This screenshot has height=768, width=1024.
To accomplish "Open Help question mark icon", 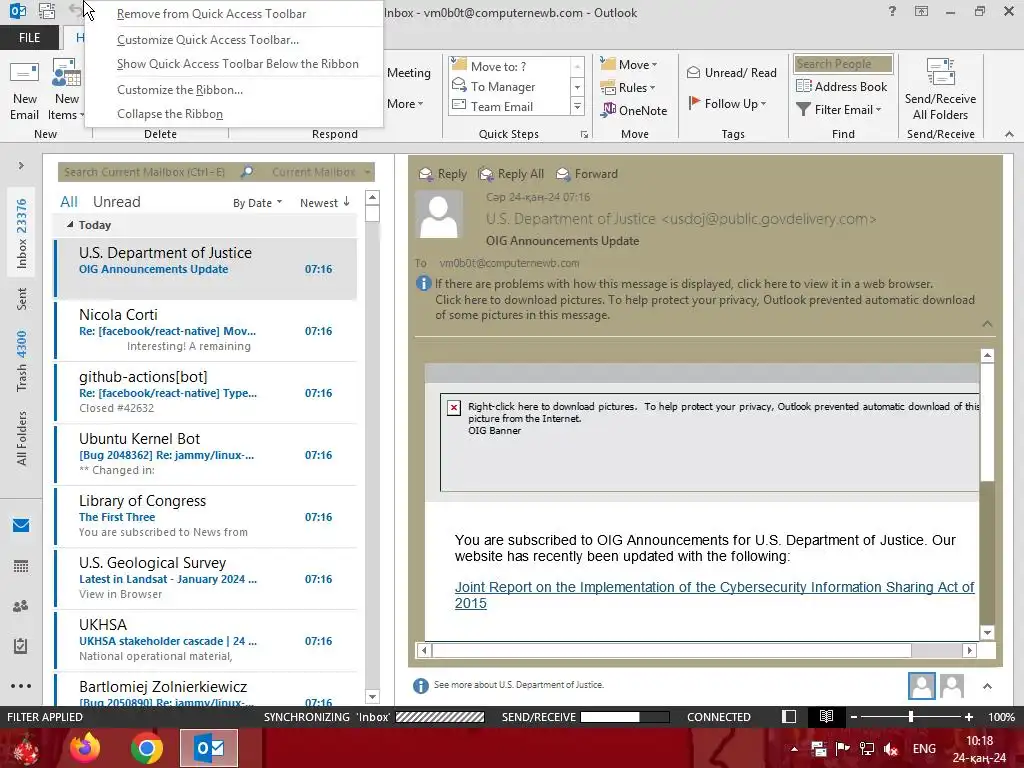I will [892, 11].
